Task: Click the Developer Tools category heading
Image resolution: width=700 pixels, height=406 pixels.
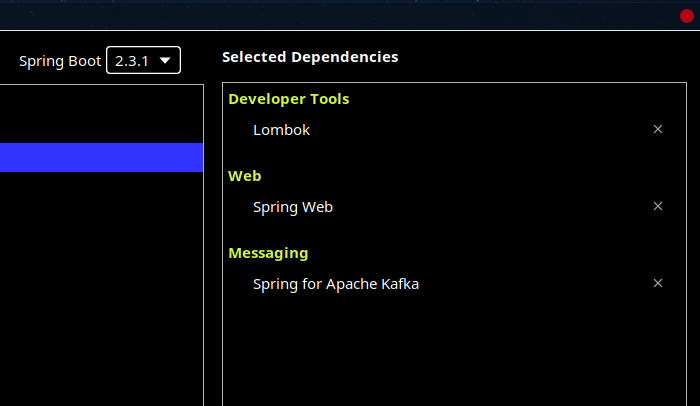Action: (x=288, y=99)
